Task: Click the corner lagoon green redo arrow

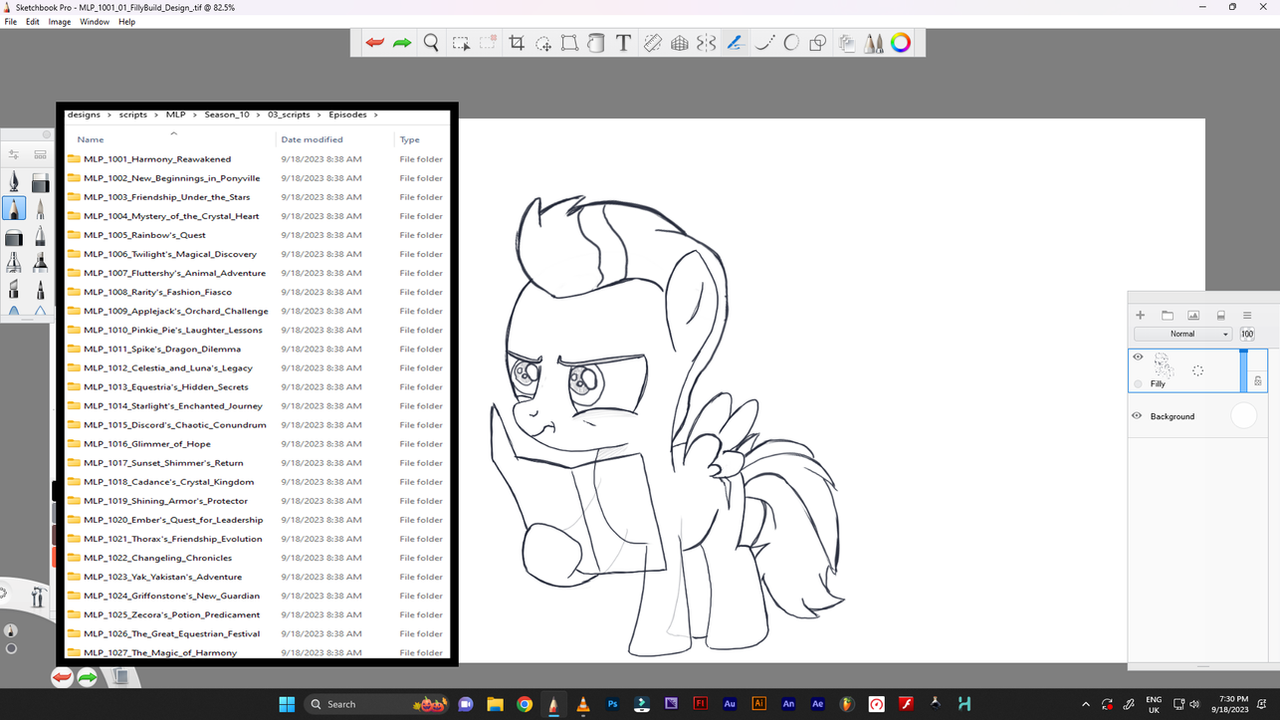Action: [x=87, y=678]
